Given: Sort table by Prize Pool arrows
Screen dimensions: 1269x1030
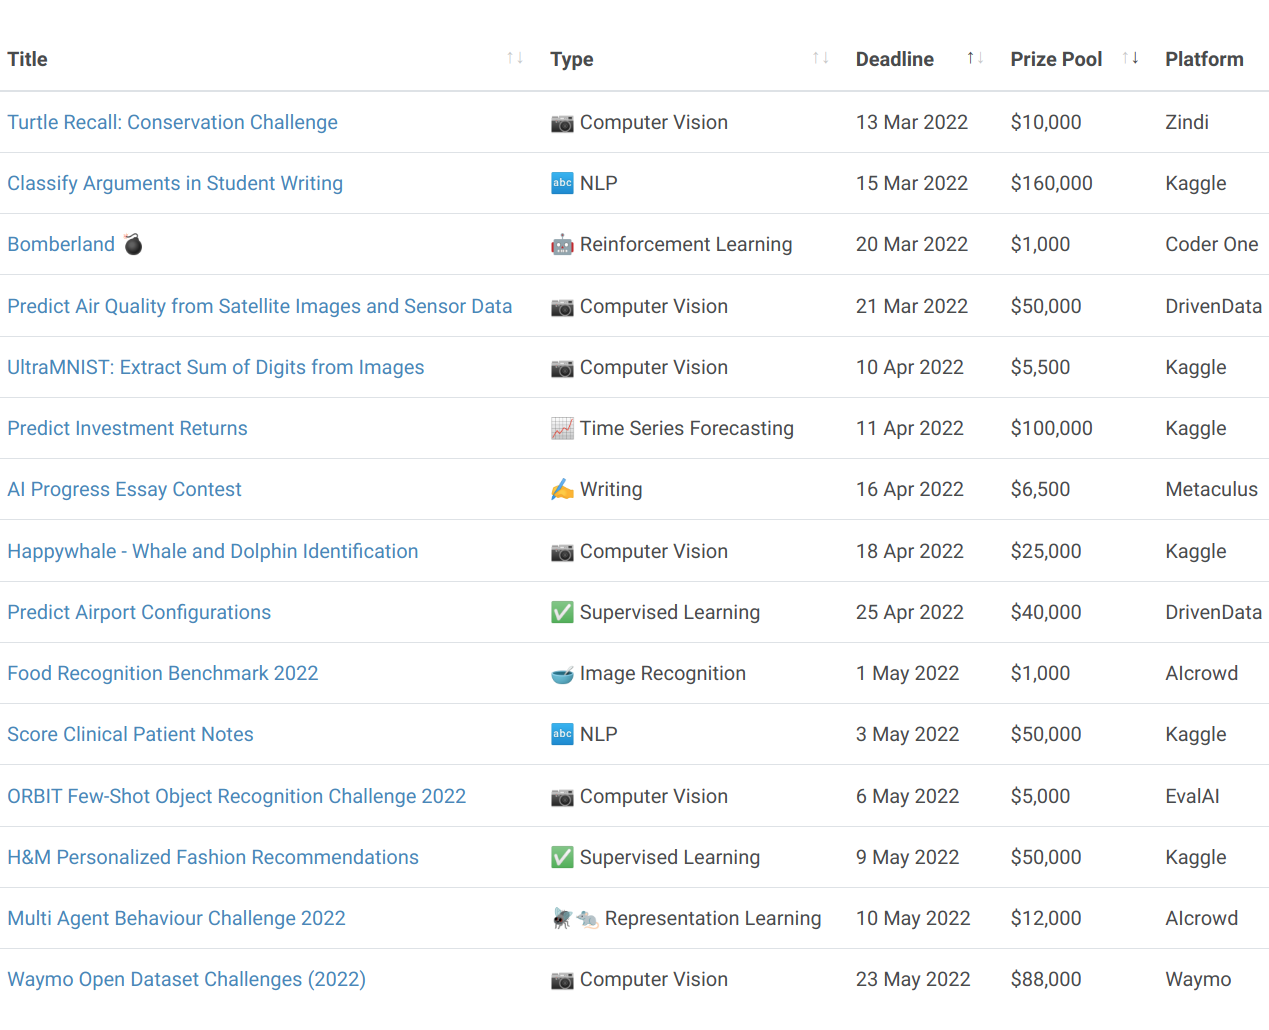Looking at the screenshot, I should [x=1130, y=58].
